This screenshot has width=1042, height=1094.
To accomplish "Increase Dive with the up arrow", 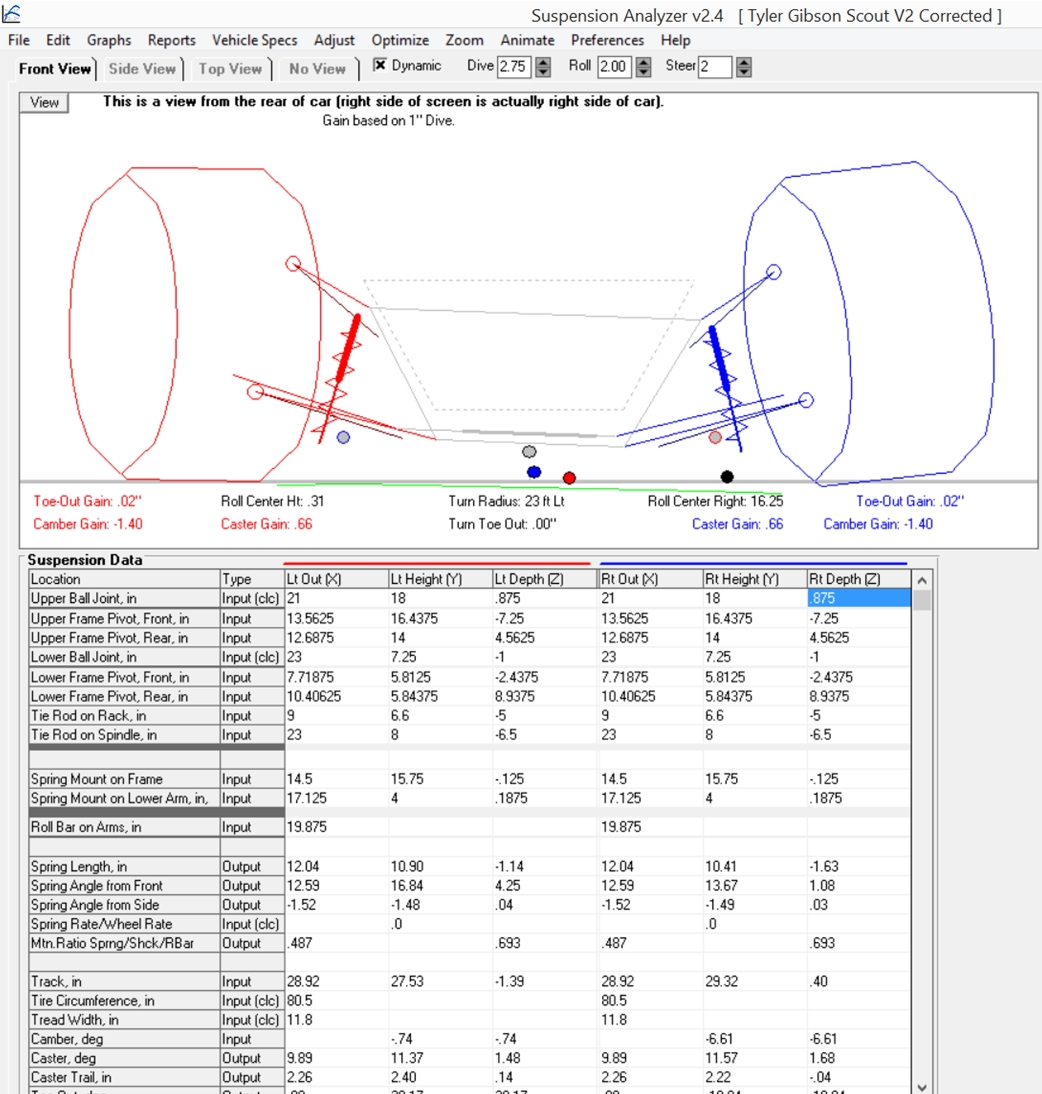I will coord(543,61).
